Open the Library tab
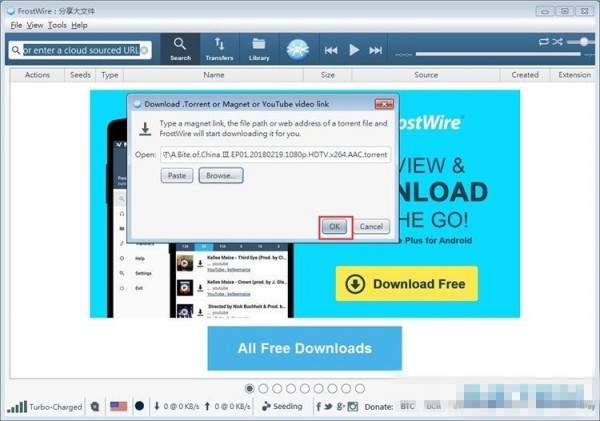This screenshot has height=421, width=600. tap(259, 48)
